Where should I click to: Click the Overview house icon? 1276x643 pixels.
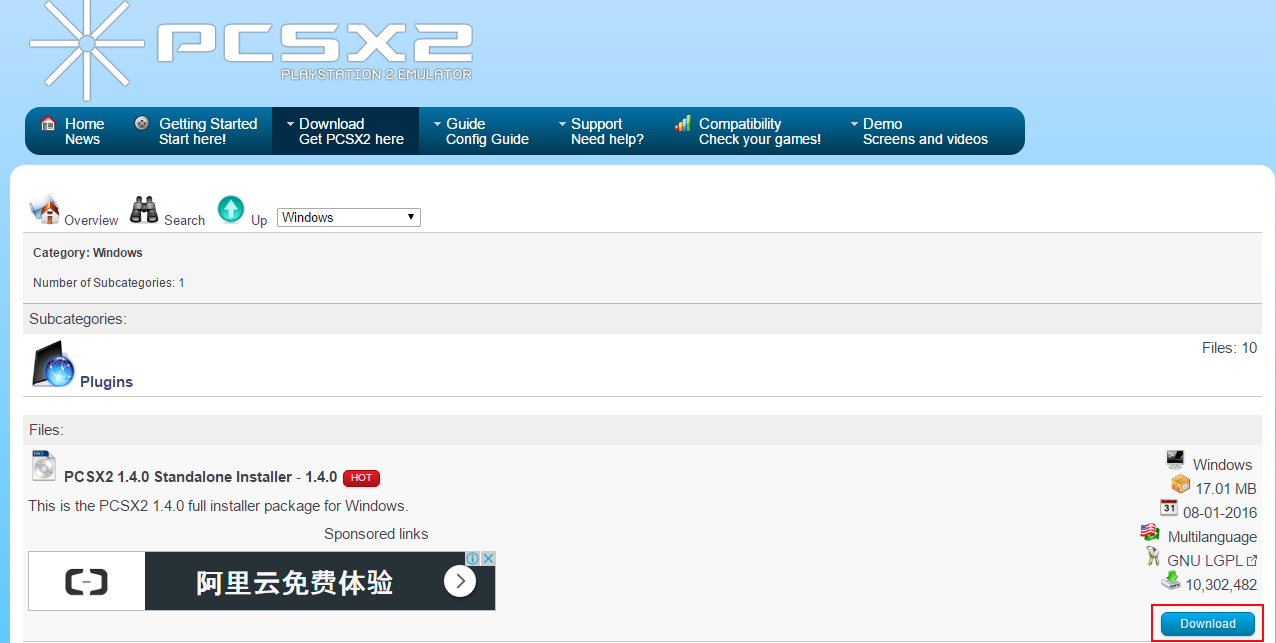(45, 210)
